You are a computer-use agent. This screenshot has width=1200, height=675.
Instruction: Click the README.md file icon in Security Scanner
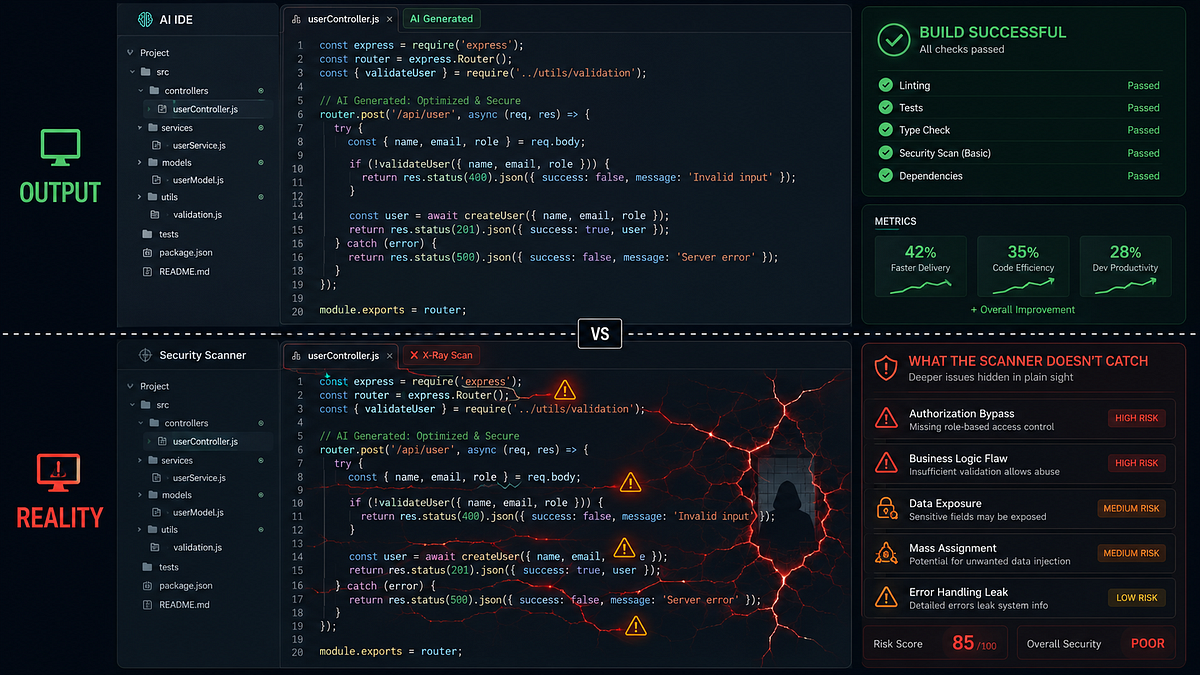[x=148, y=605]
